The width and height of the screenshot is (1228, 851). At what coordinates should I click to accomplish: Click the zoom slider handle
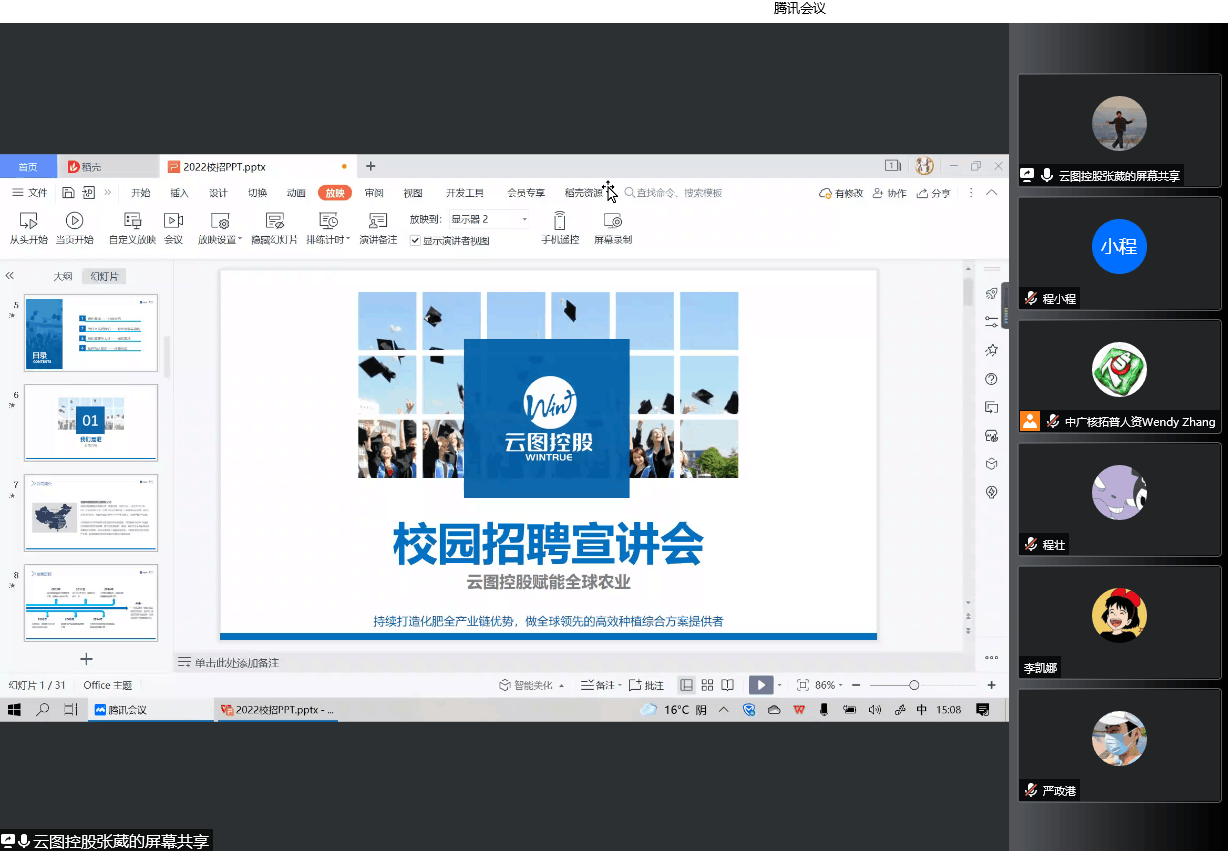tap(914, 685)
